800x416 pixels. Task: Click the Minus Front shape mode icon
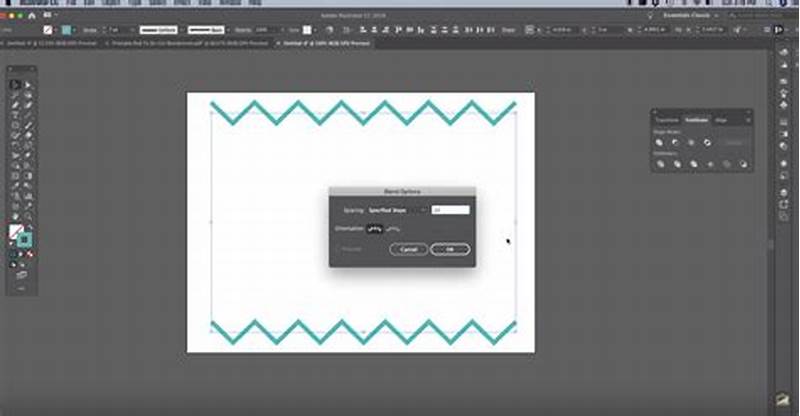point(676,142)
